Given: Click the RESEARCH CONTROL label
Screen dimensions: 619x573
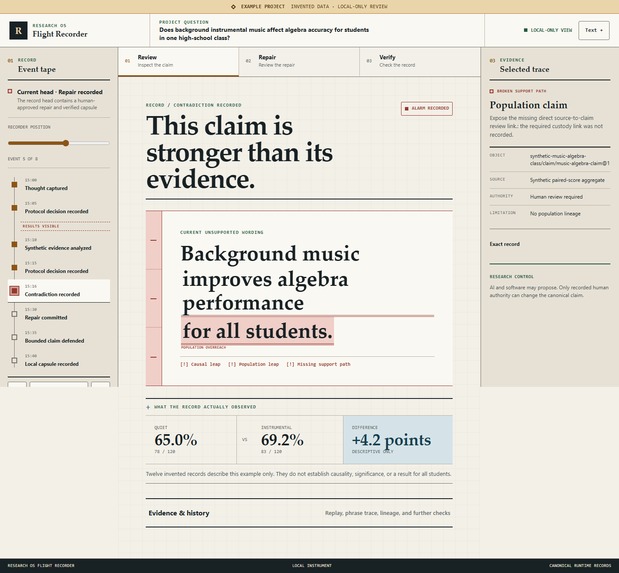Looking at the screenshot, I should pyautogui.click(x=511, y=276).
